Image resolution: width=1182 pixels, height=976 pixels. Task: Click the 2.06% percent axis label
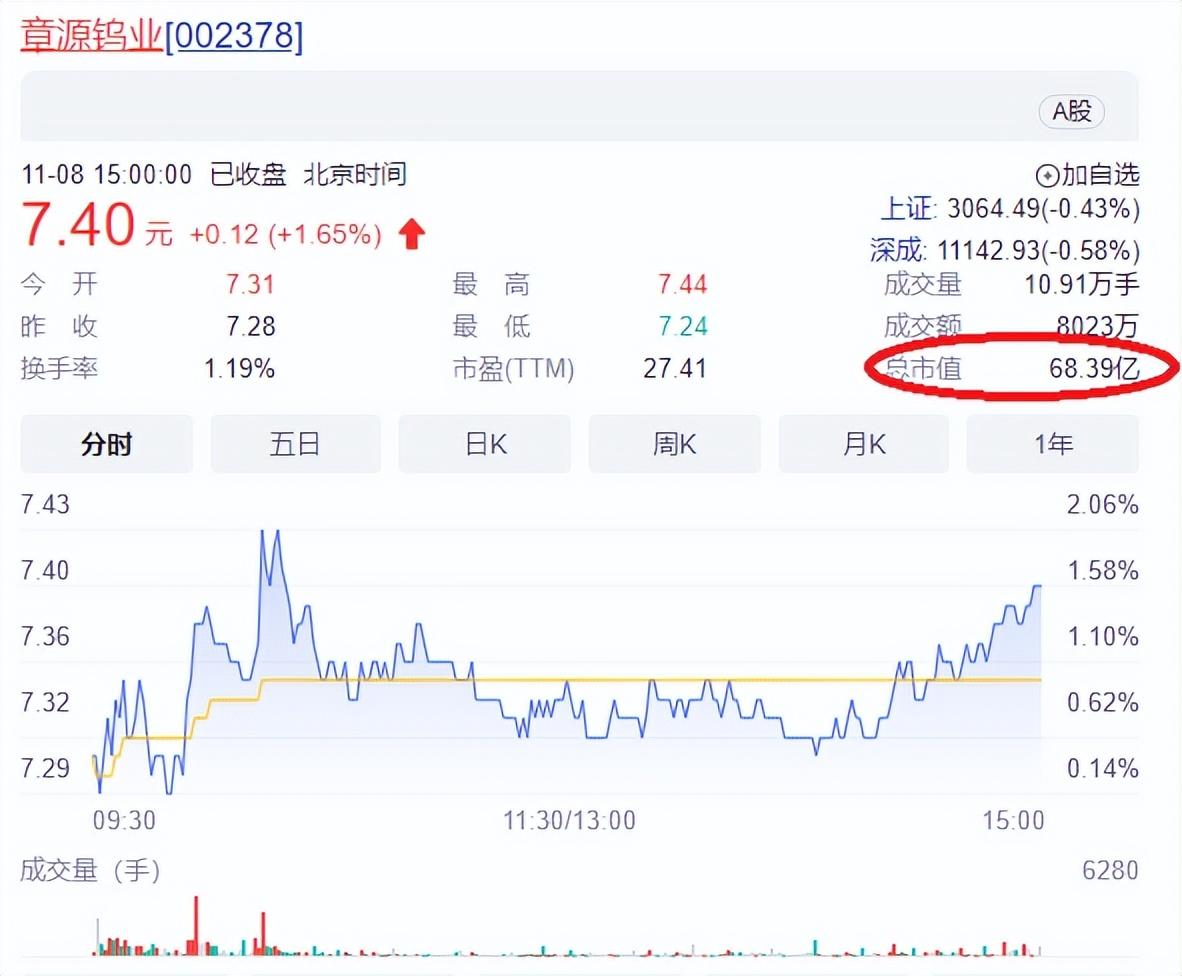(1102, 504)
